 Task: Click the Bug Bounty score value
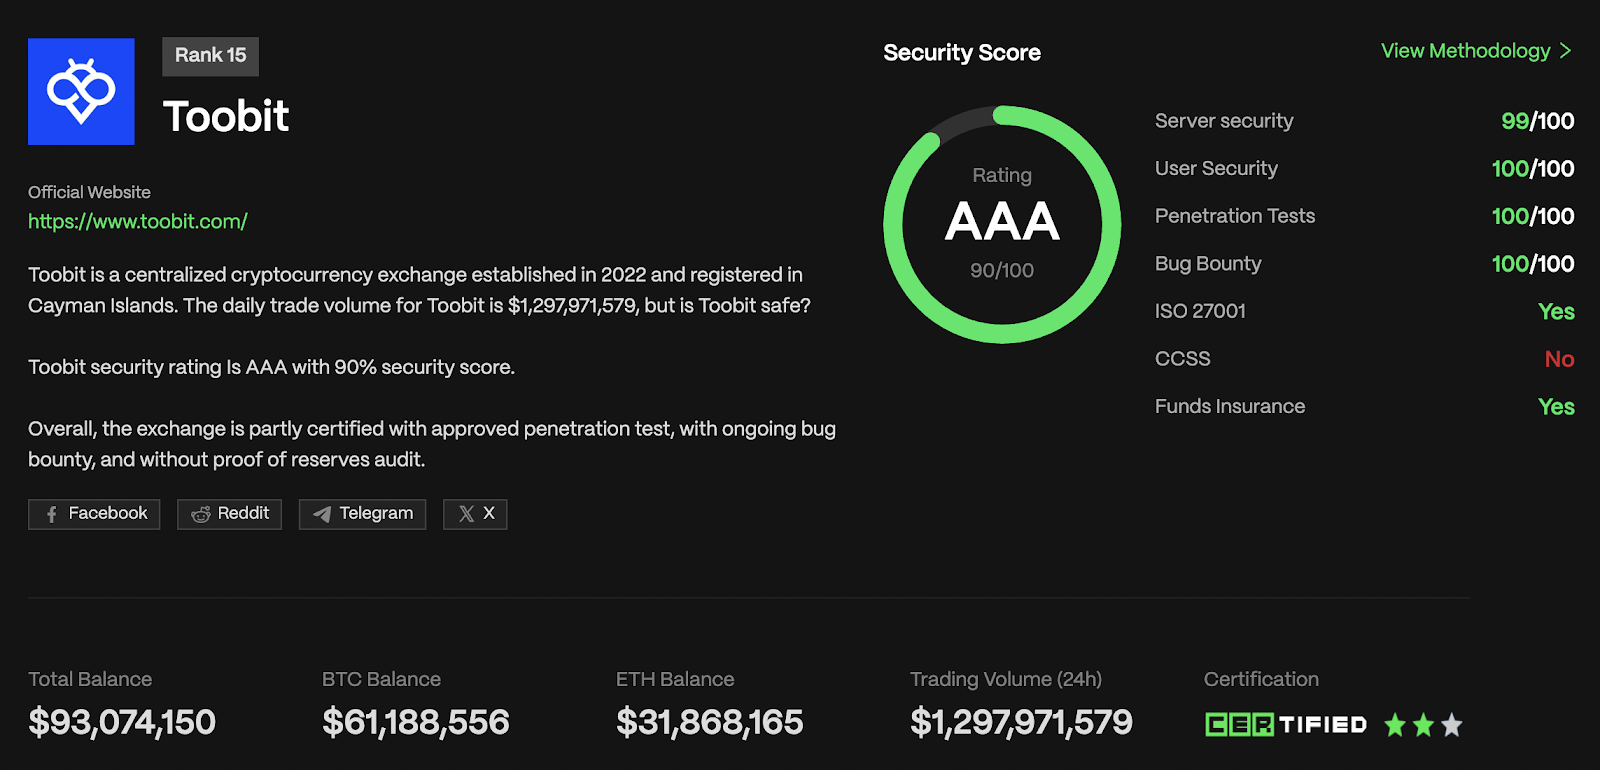coord(1532,264)
